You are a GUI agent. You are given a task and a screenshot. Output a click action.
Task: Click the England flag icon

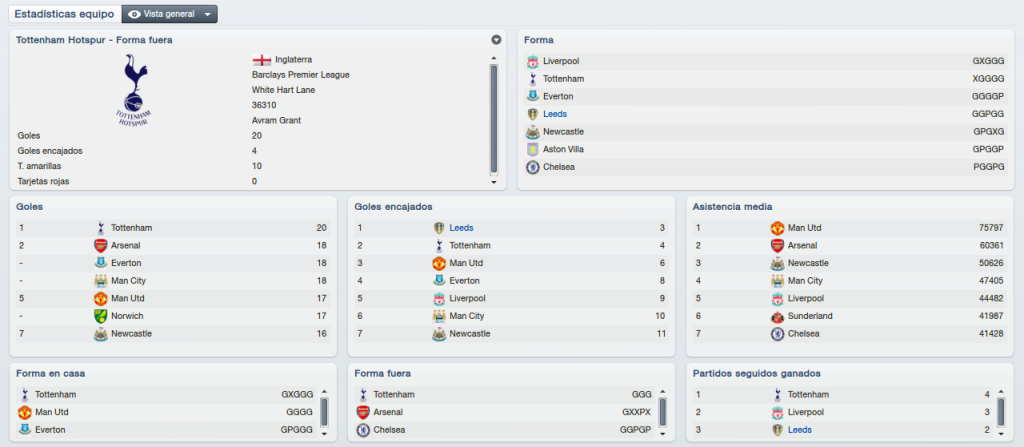pos(261,59)
